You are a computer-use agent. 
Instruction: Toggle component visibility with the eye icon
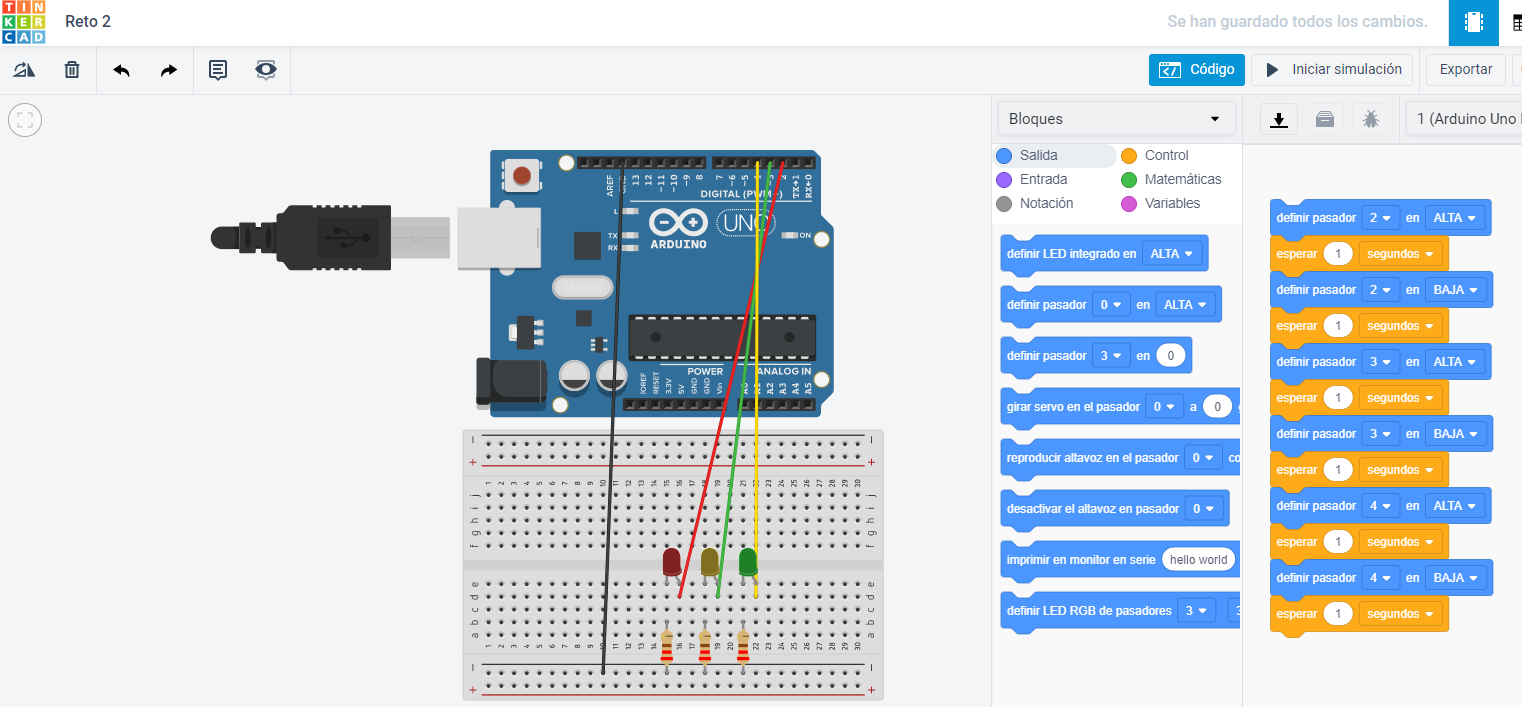[265, 70]
